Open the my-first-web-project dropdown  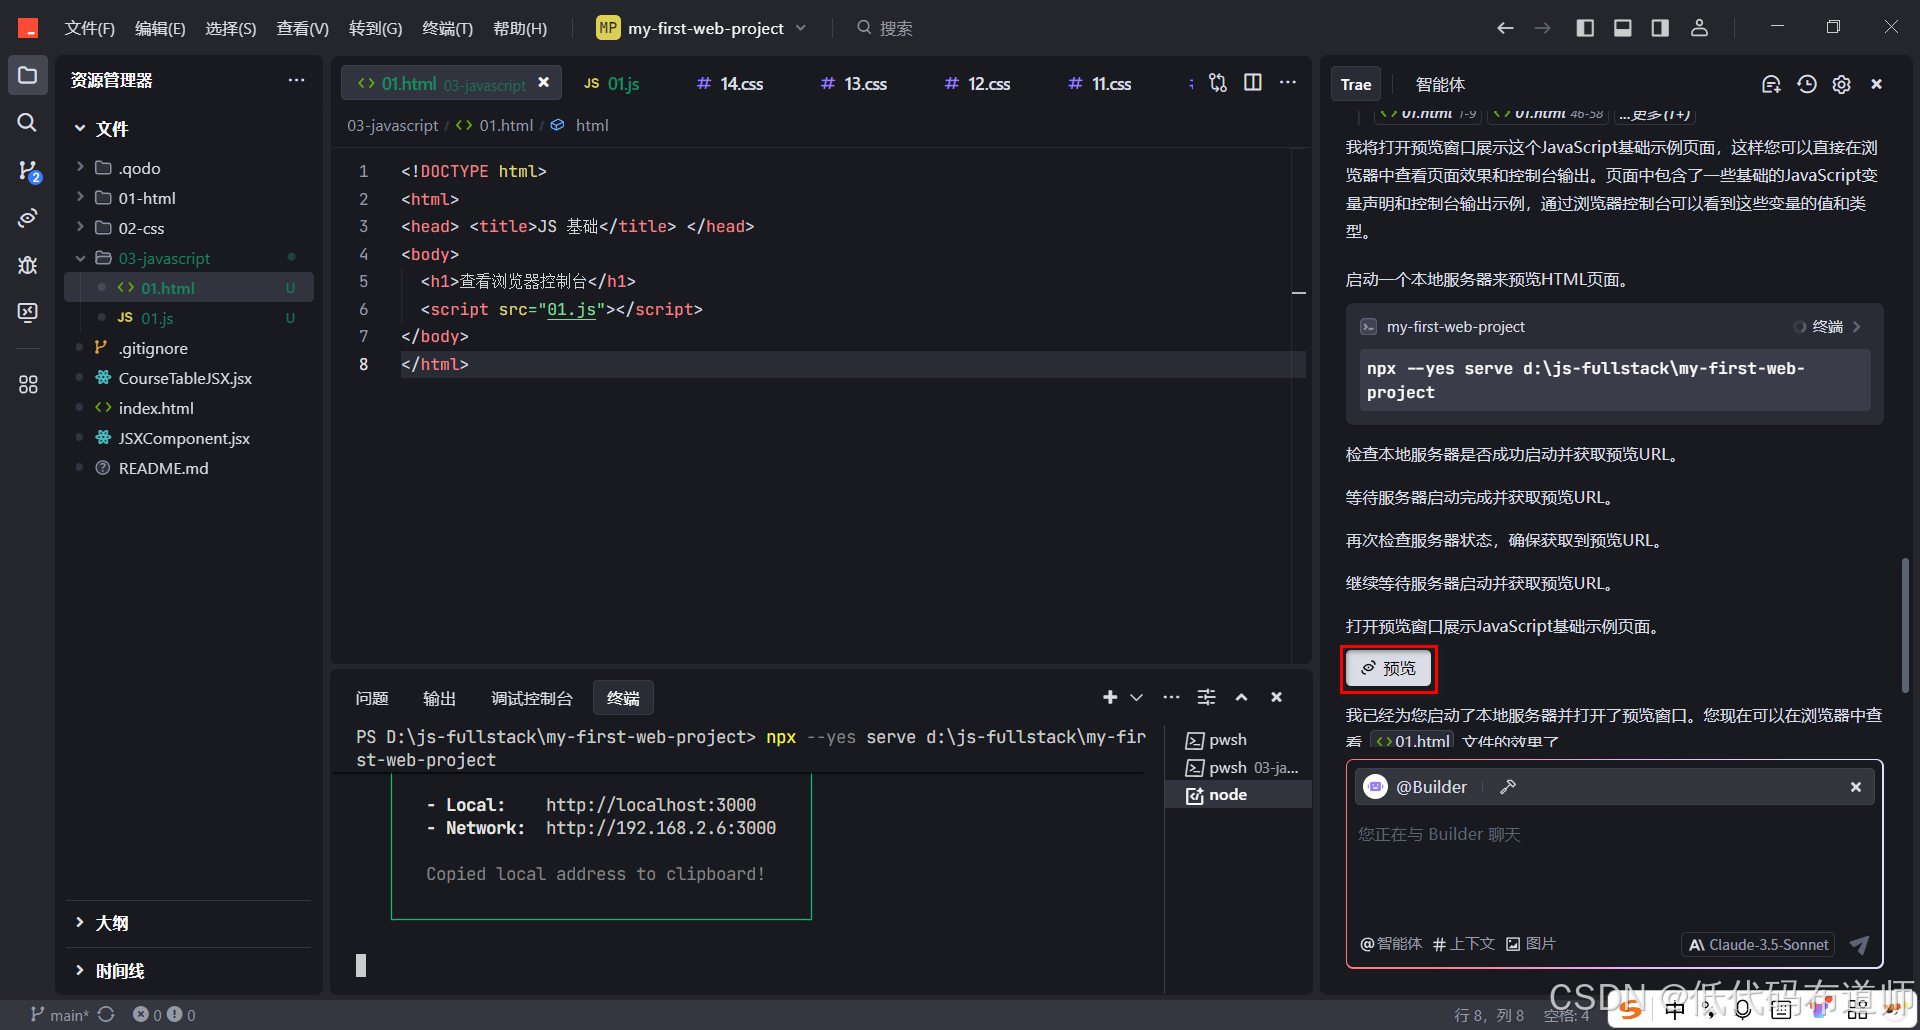click(x=703, y=28)
